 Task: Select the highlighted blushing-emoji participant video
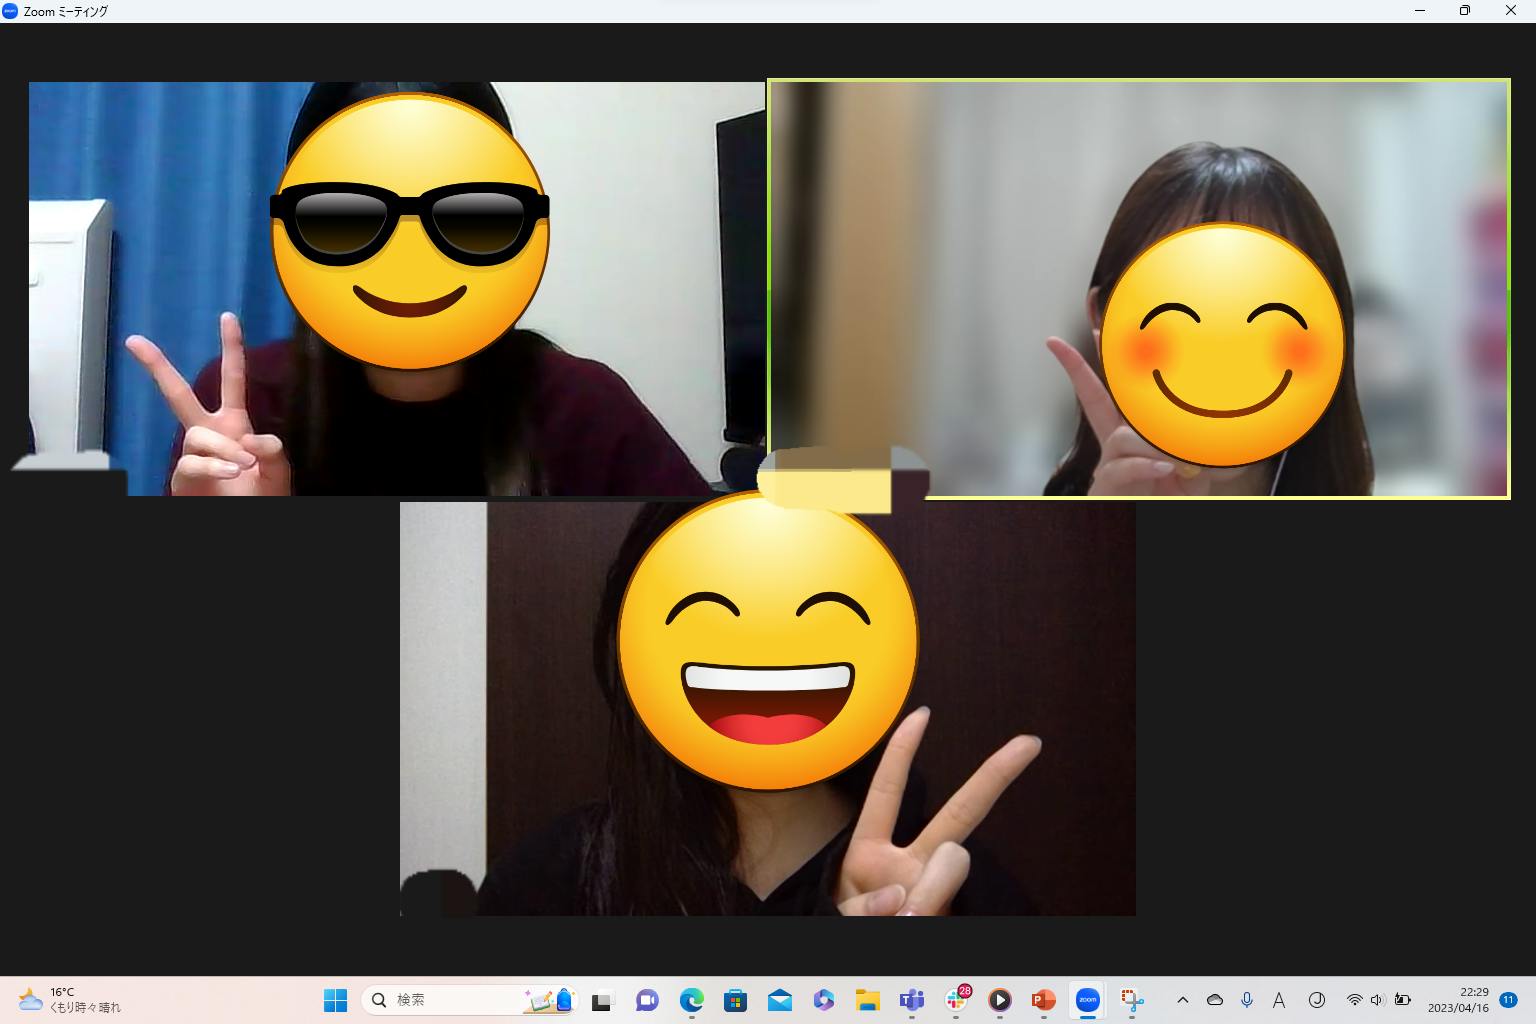pyautogui.click(x=1138, y=288)
